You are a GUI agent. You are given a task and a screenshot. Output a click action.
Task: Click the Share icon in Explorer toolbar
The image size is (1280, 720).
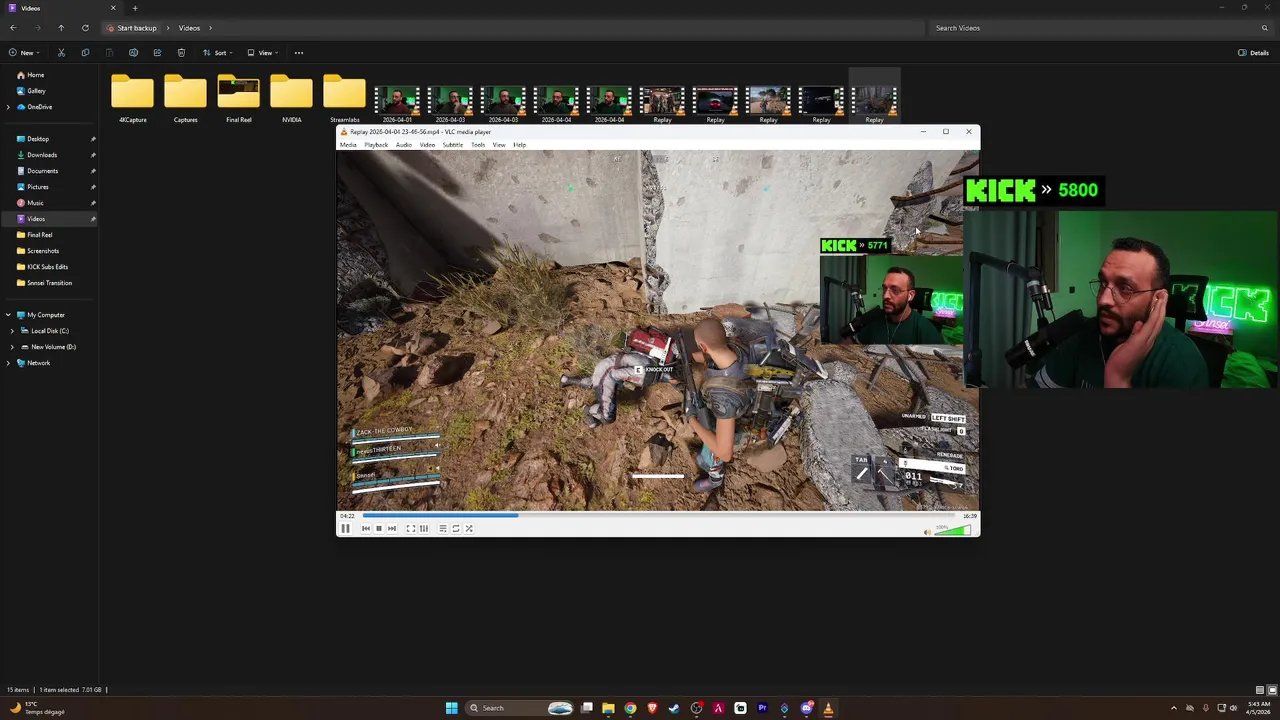[x=157, y=53]
